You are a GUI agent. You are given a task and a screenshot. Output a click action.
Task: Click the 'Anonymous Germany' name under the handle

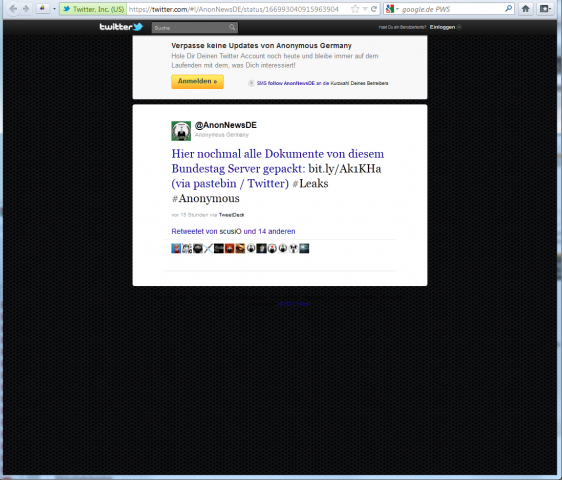coord(222,135)
